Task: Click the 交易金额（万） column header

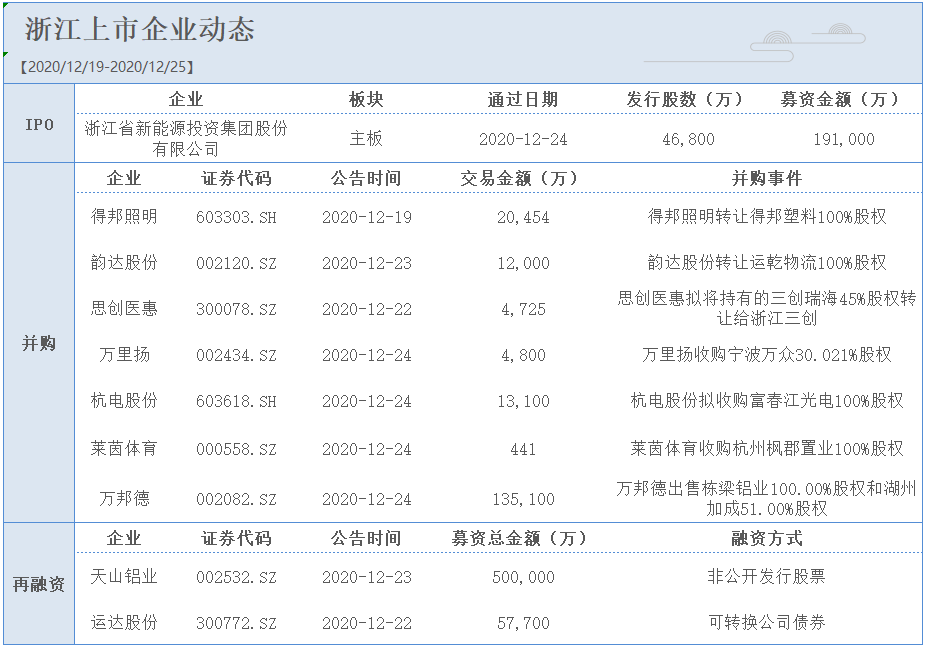Action: (523, 178)
